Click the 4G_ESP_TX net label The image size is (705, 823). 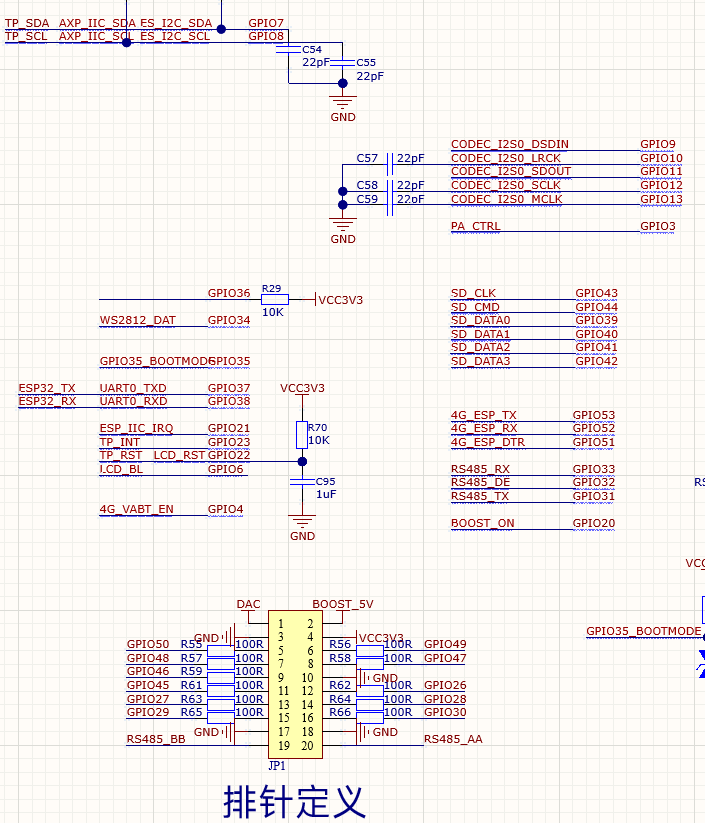pyautogui.click(x=483, y=415)
